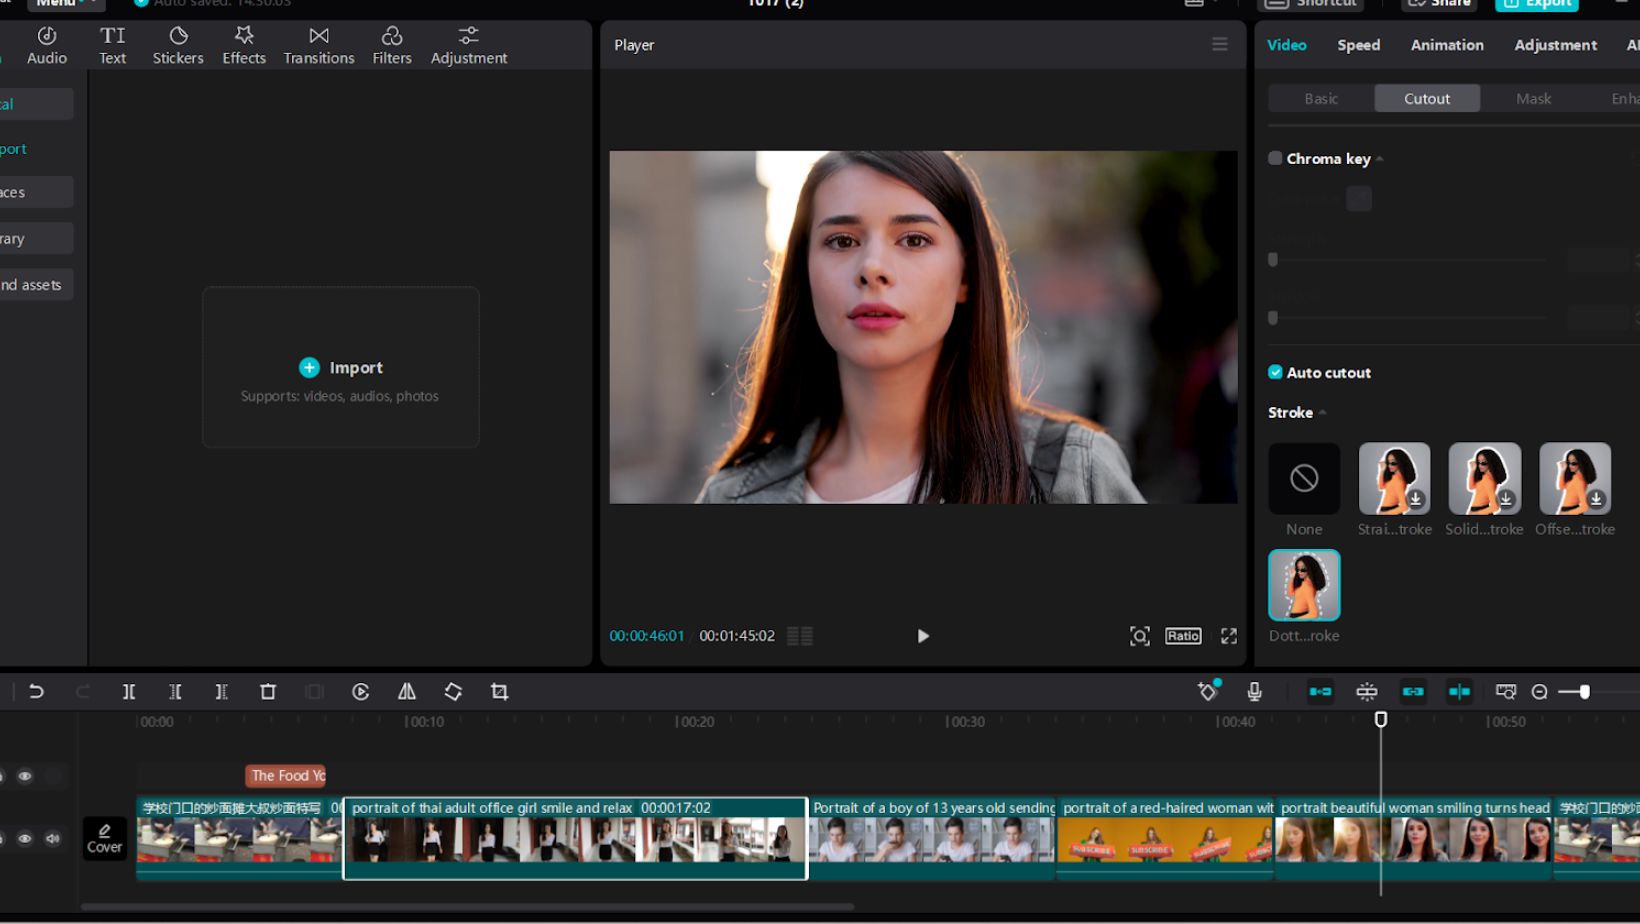Viewport: 1640px width, 924px height.
Task: Open the Stickers panel
Action: (178, 45)
